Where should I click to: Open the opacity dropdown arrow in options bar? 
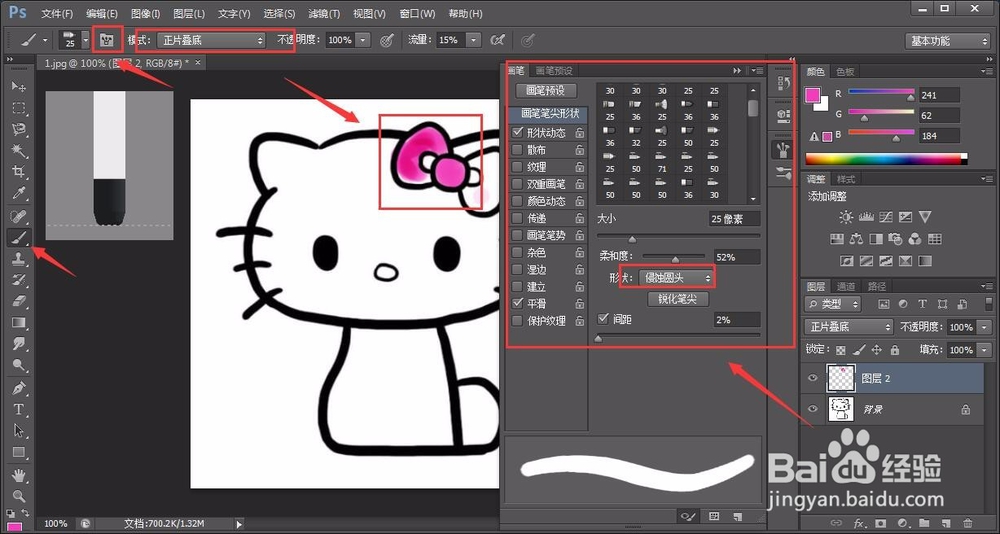(x=363, y=40)
